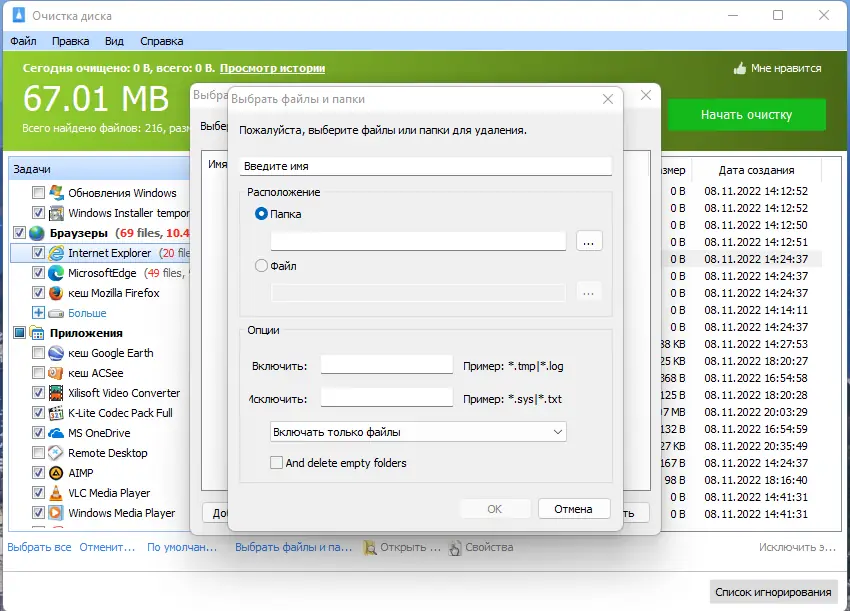Click the 'Список игнорирования' button

pyautogui.click(x=773, y=592)
